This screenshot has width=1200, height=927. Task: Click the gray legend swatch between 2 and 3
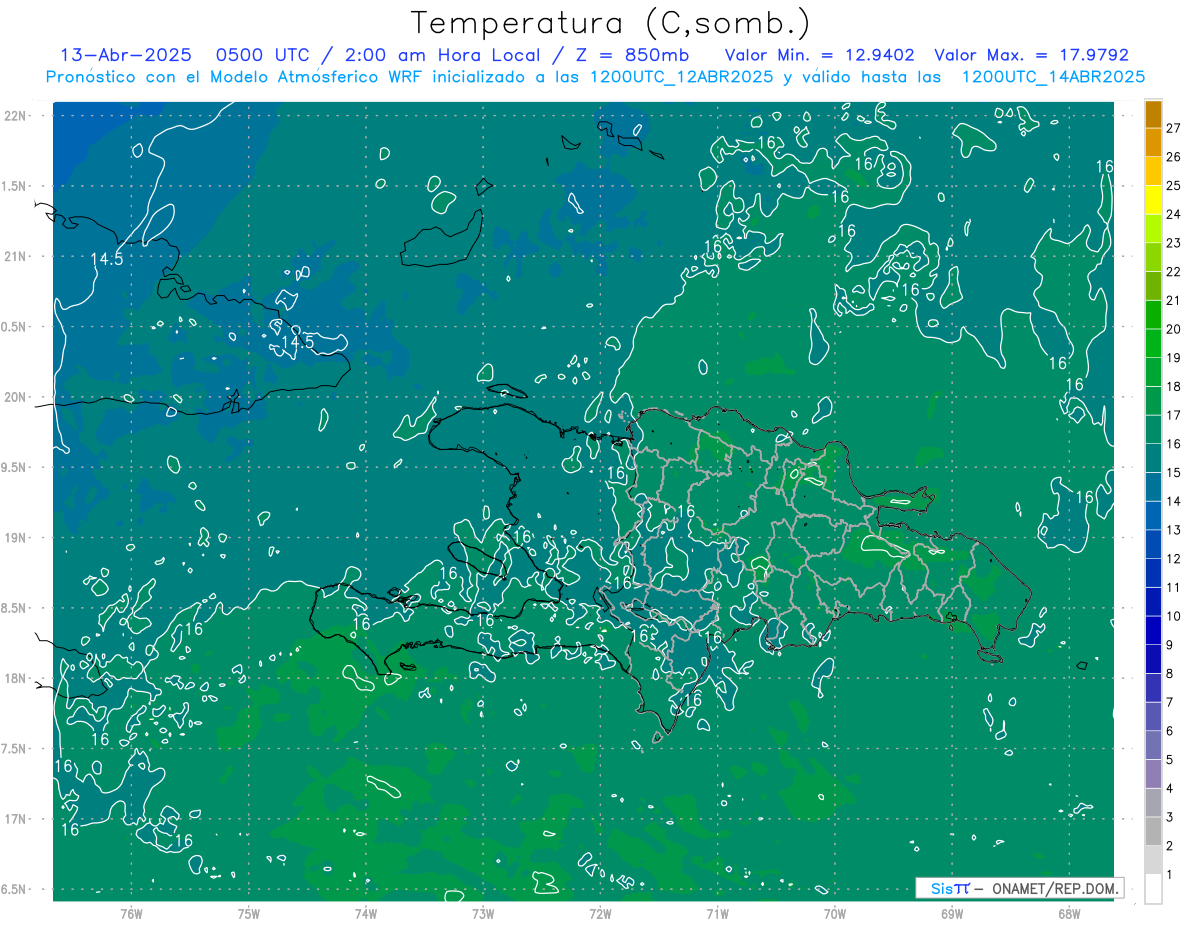pos(1153,831)
